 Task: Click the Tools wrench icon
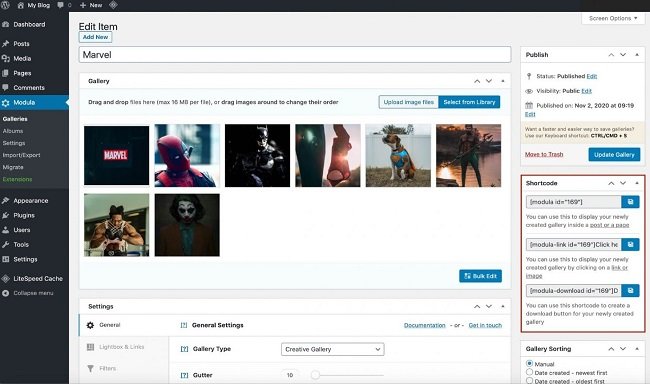pos(5,245)
